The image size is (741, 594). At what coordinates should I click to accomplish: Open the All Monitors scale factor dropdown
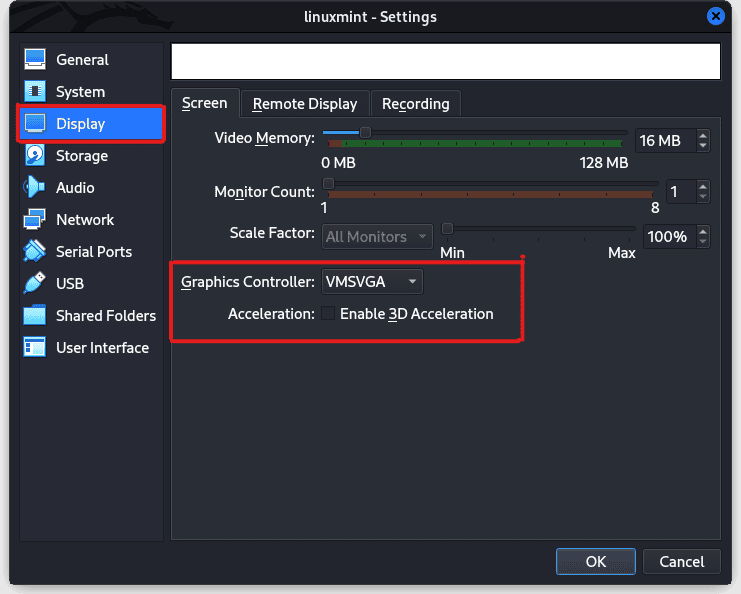(x=377, y=236)
